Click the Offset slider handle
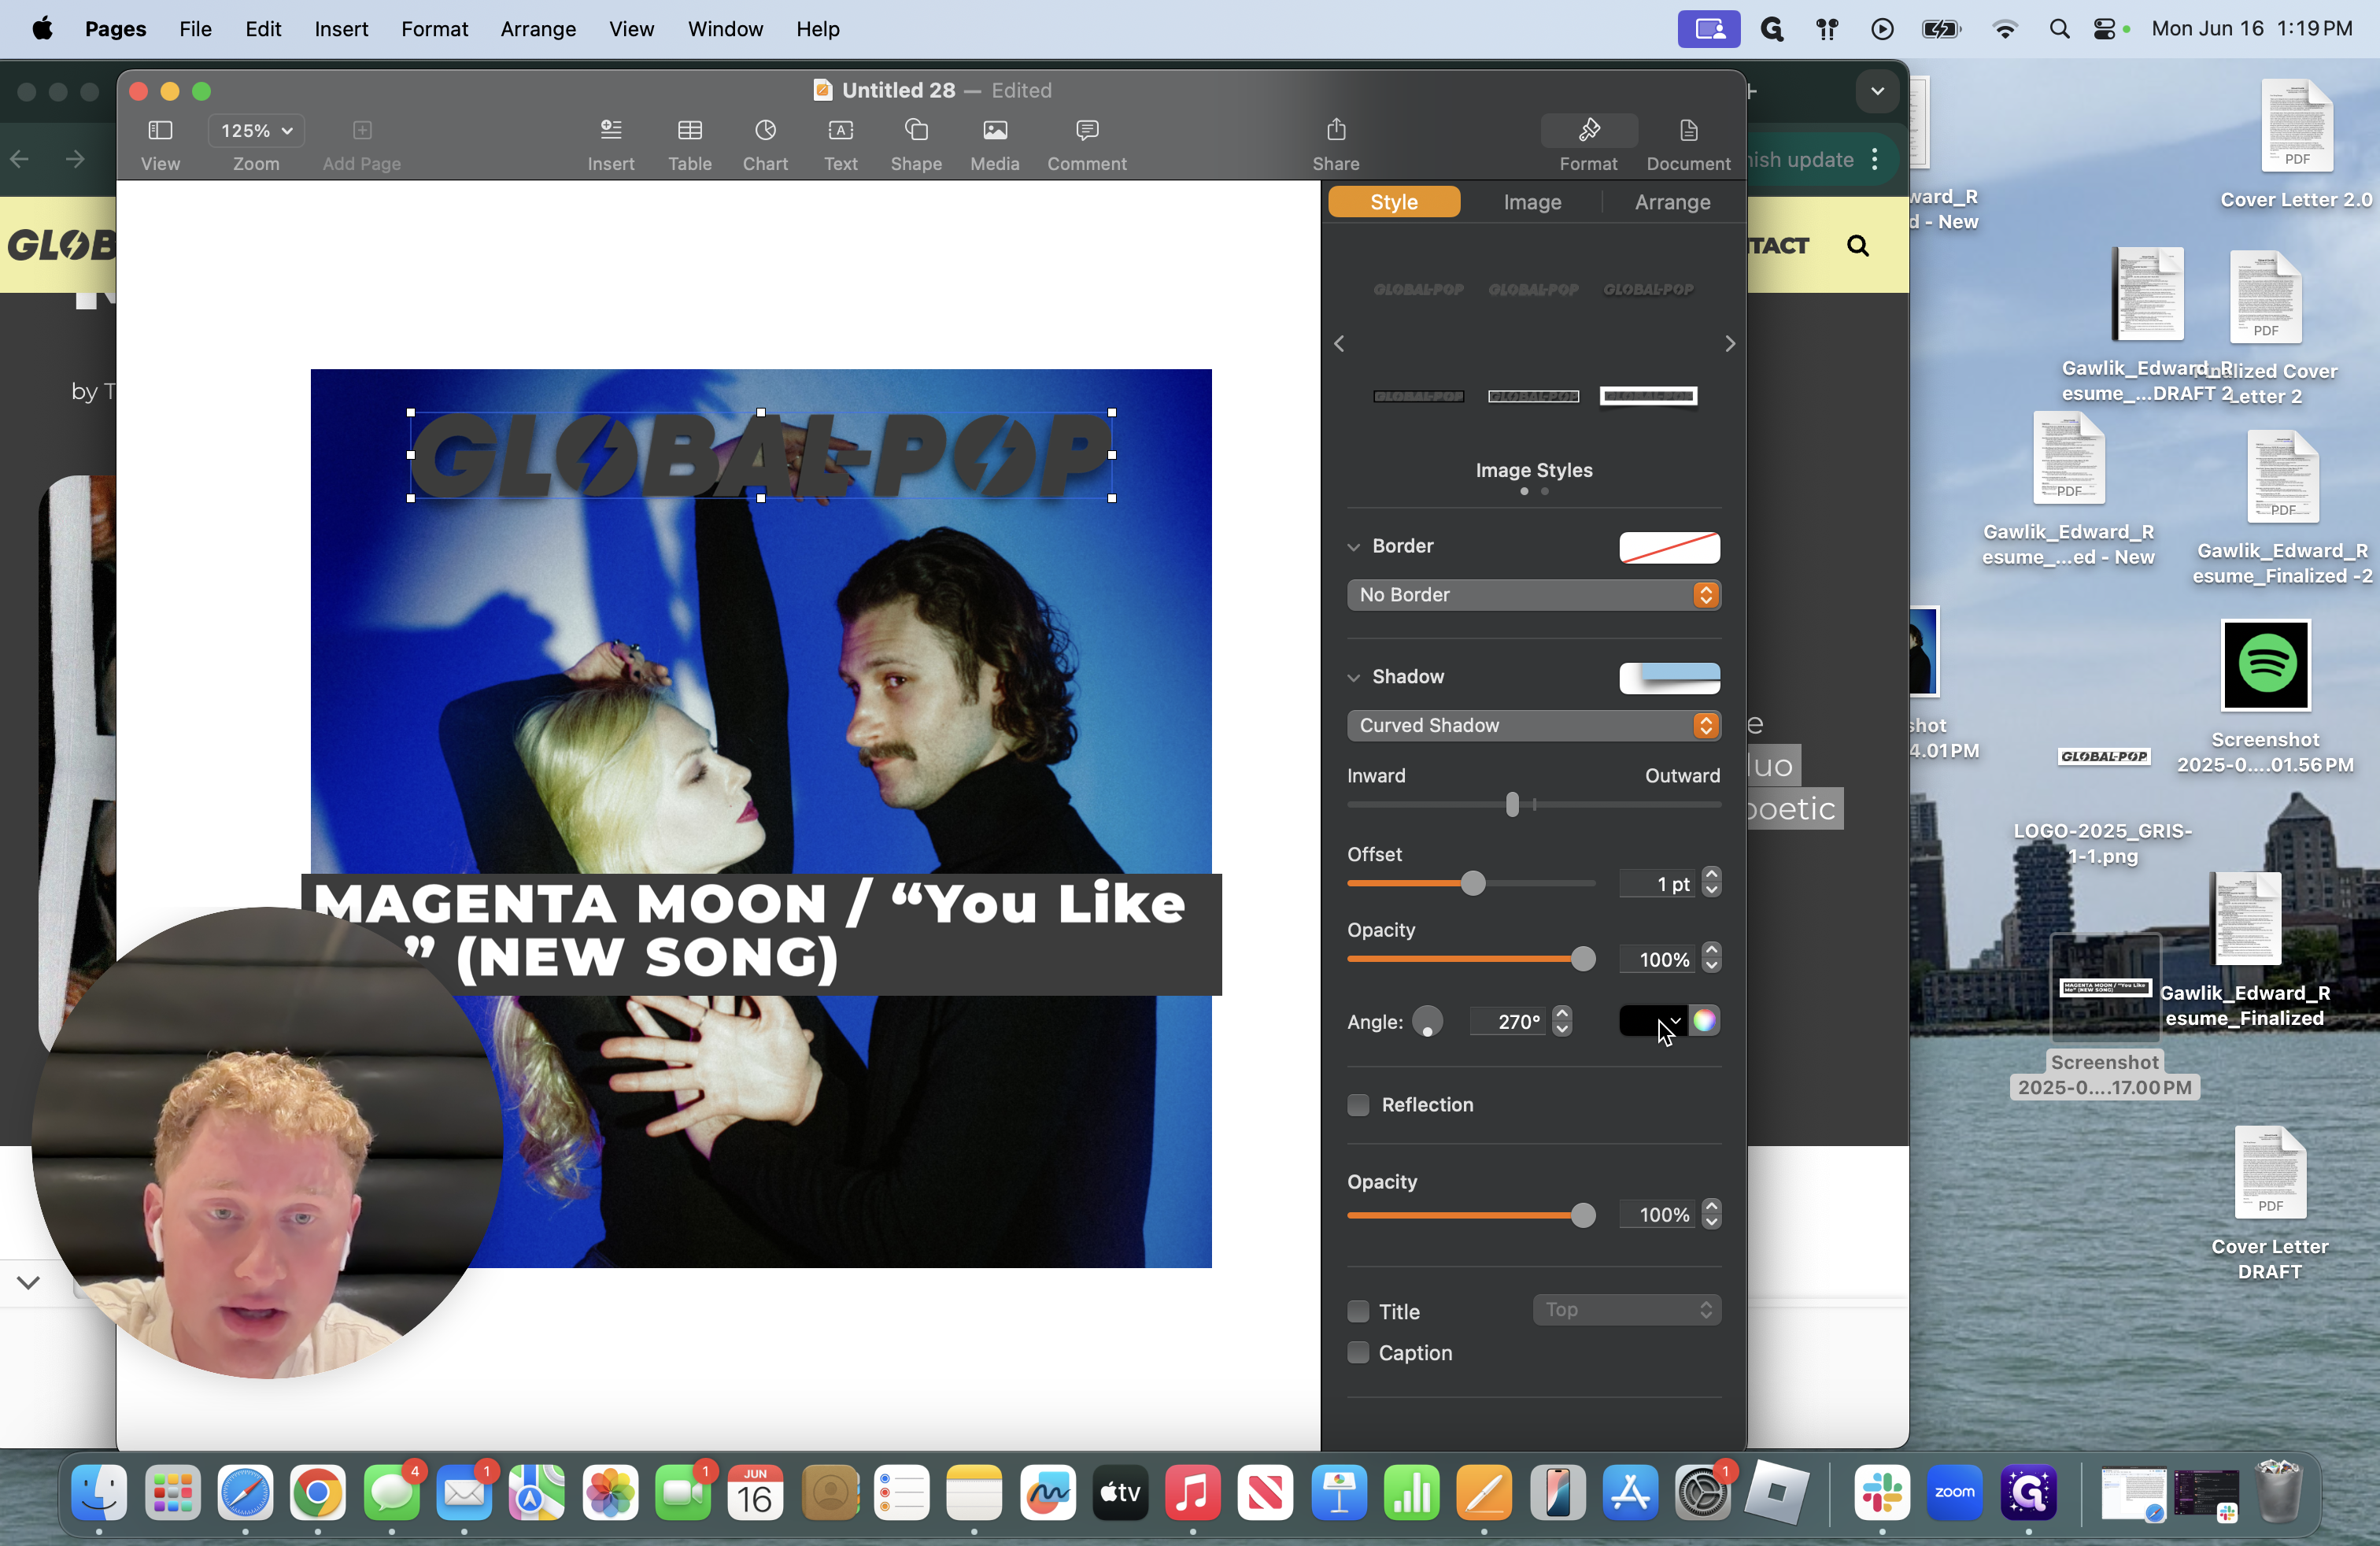 coord(1472,883)
